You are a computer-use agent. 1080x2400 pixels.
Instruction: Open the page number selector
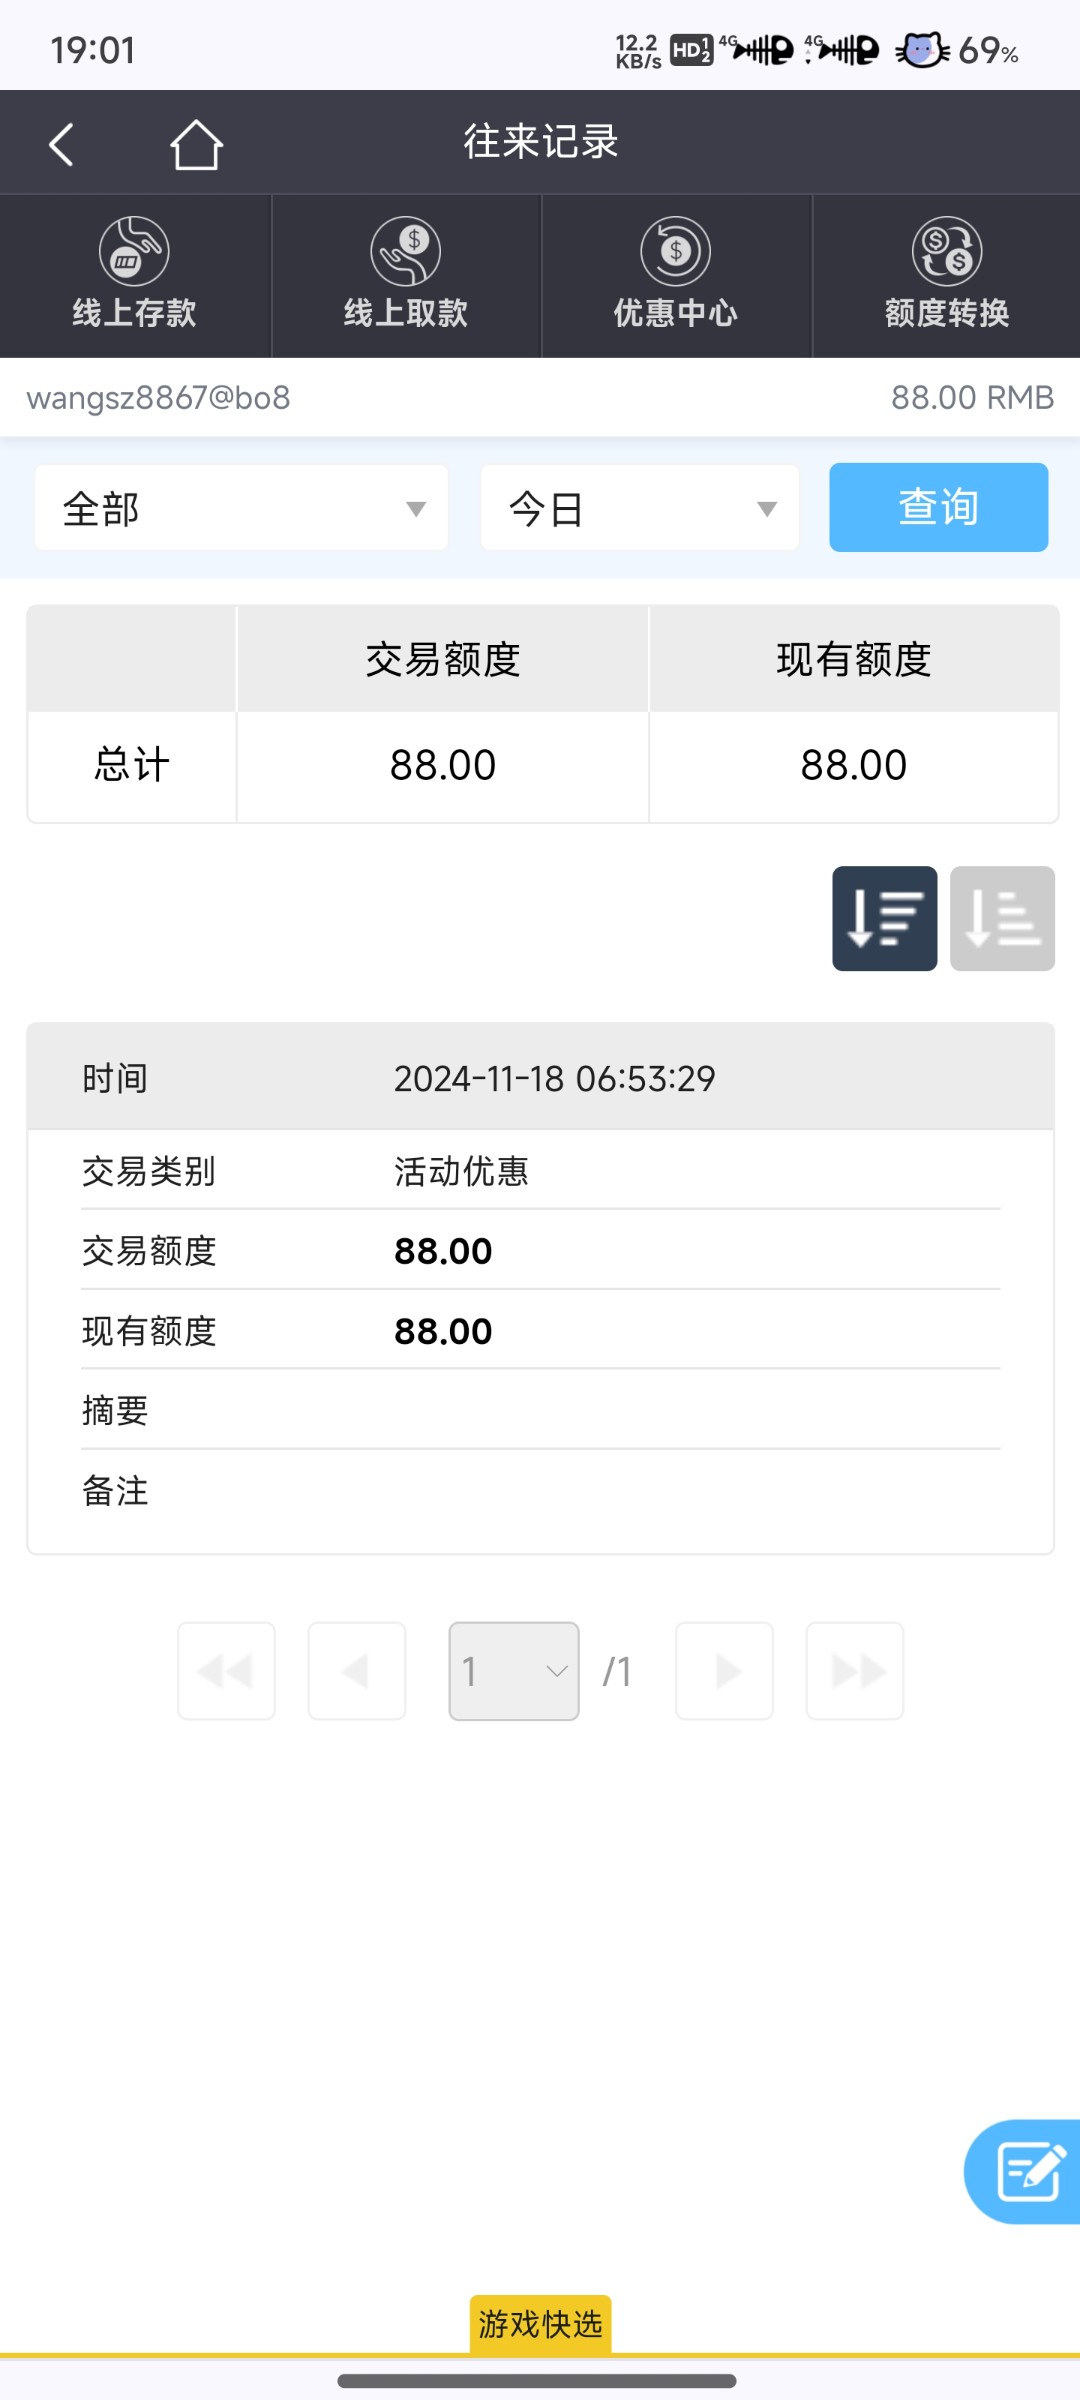(x=514, y=1671)
